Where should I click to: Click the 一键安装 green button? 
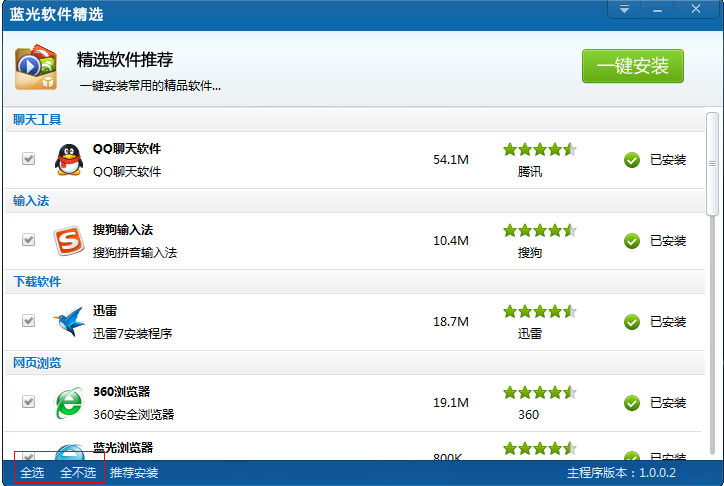(x=633, y=66)
